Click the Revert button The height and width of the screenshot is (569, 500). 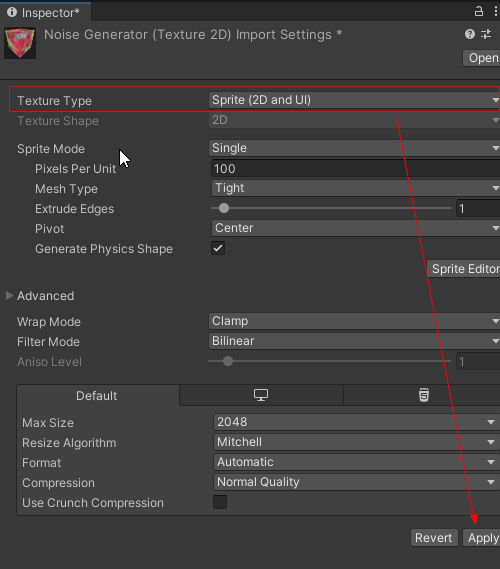pyautogui.click(x=434, y=537)
